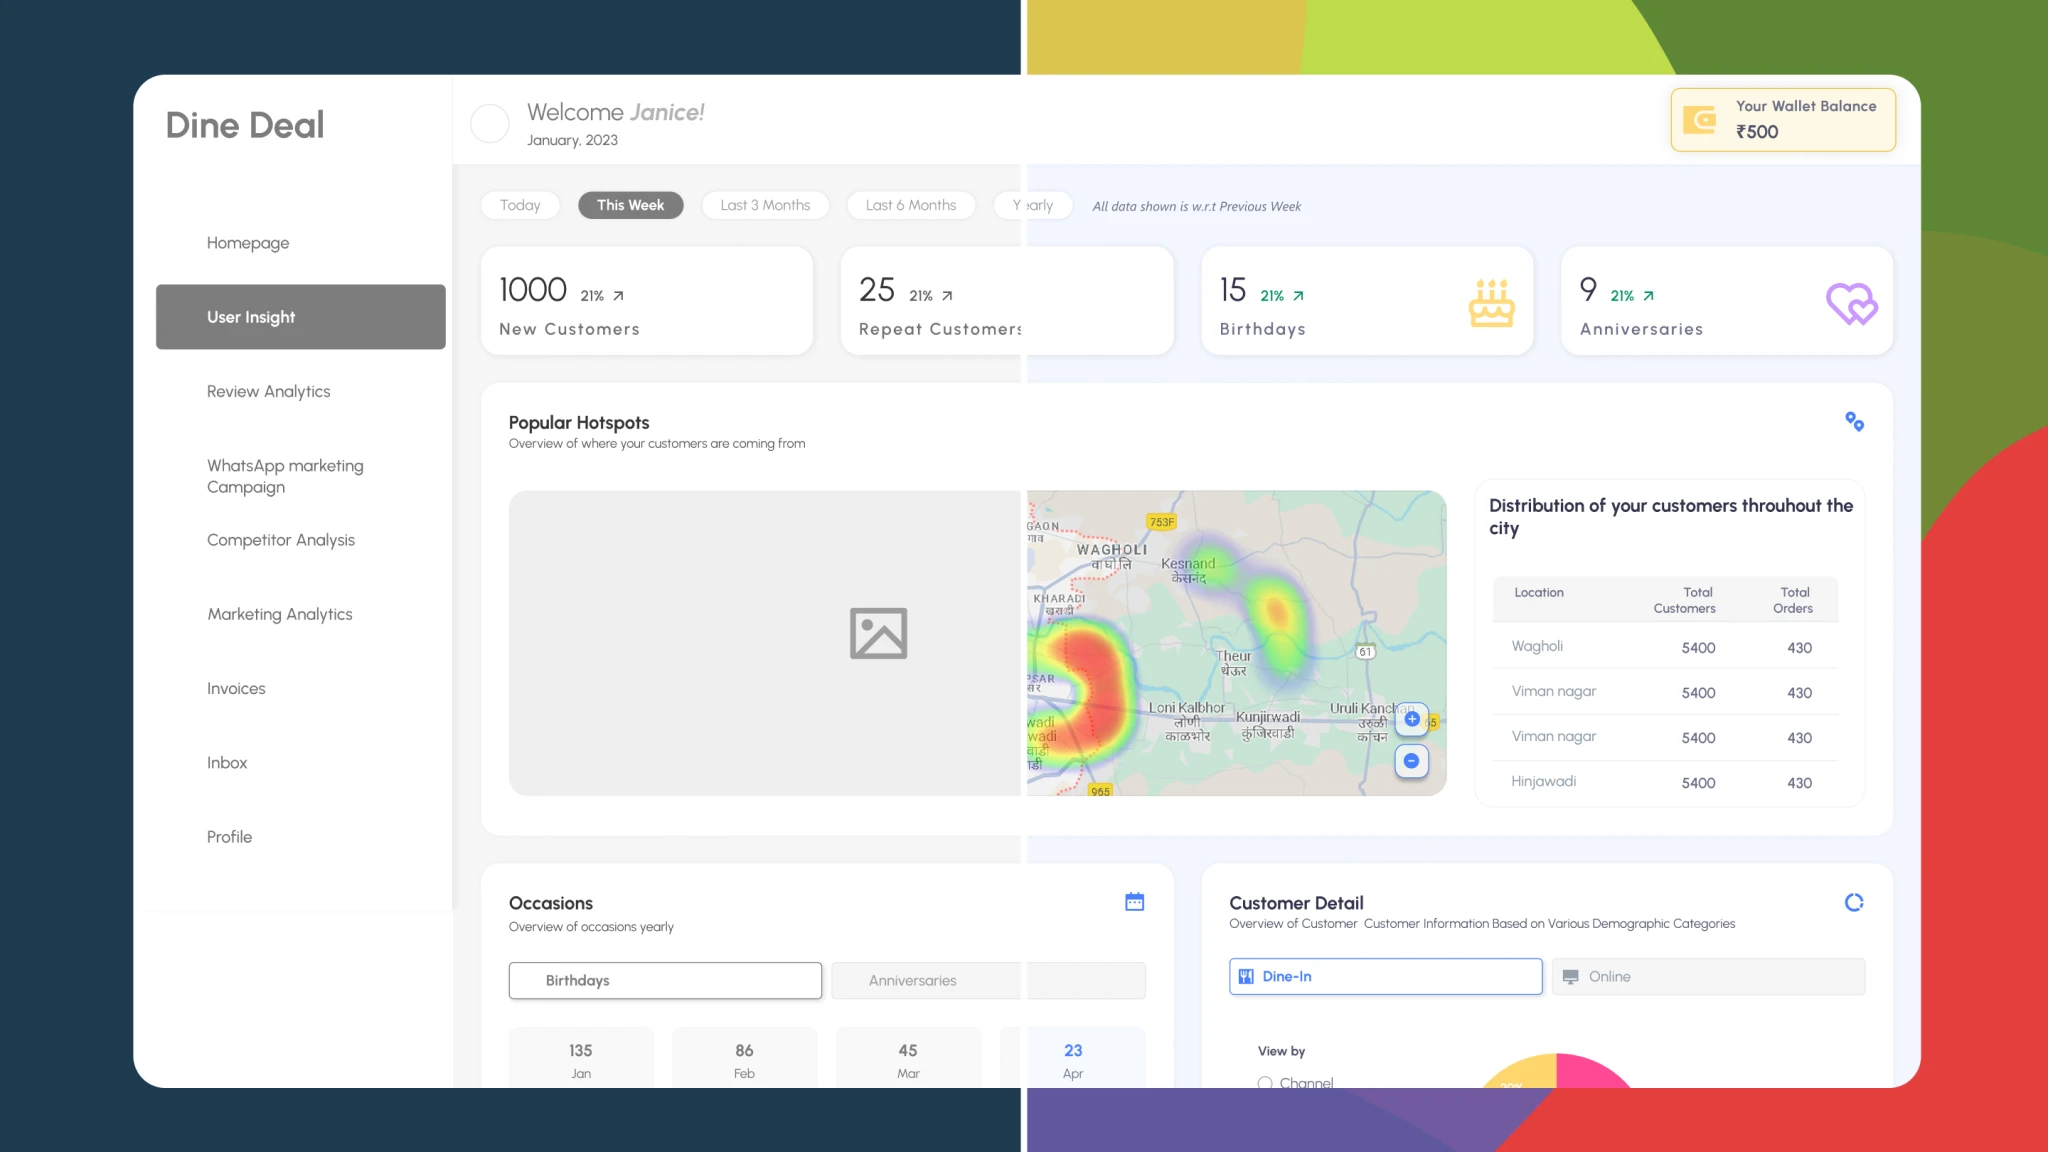The image size is (2048, 1152).
Task: Switch to the Dine-In tab
Action: click(1386, 977)
